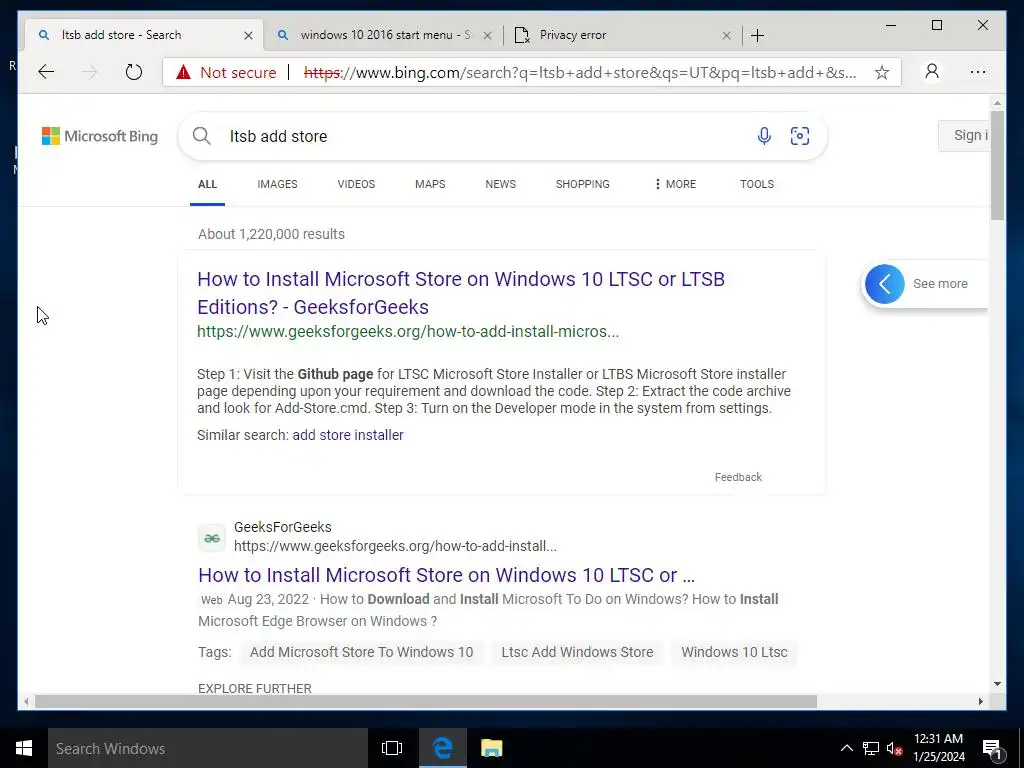Click the 'Windows 10 Ltsc' tag

[734, 652]
